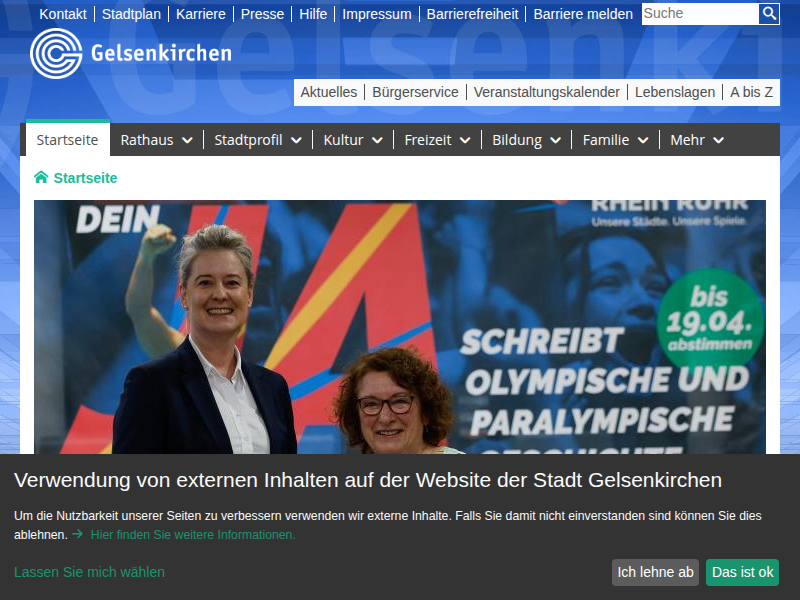Open the Bürgerservice menu item
800x600 pixels.
(415, 92)
